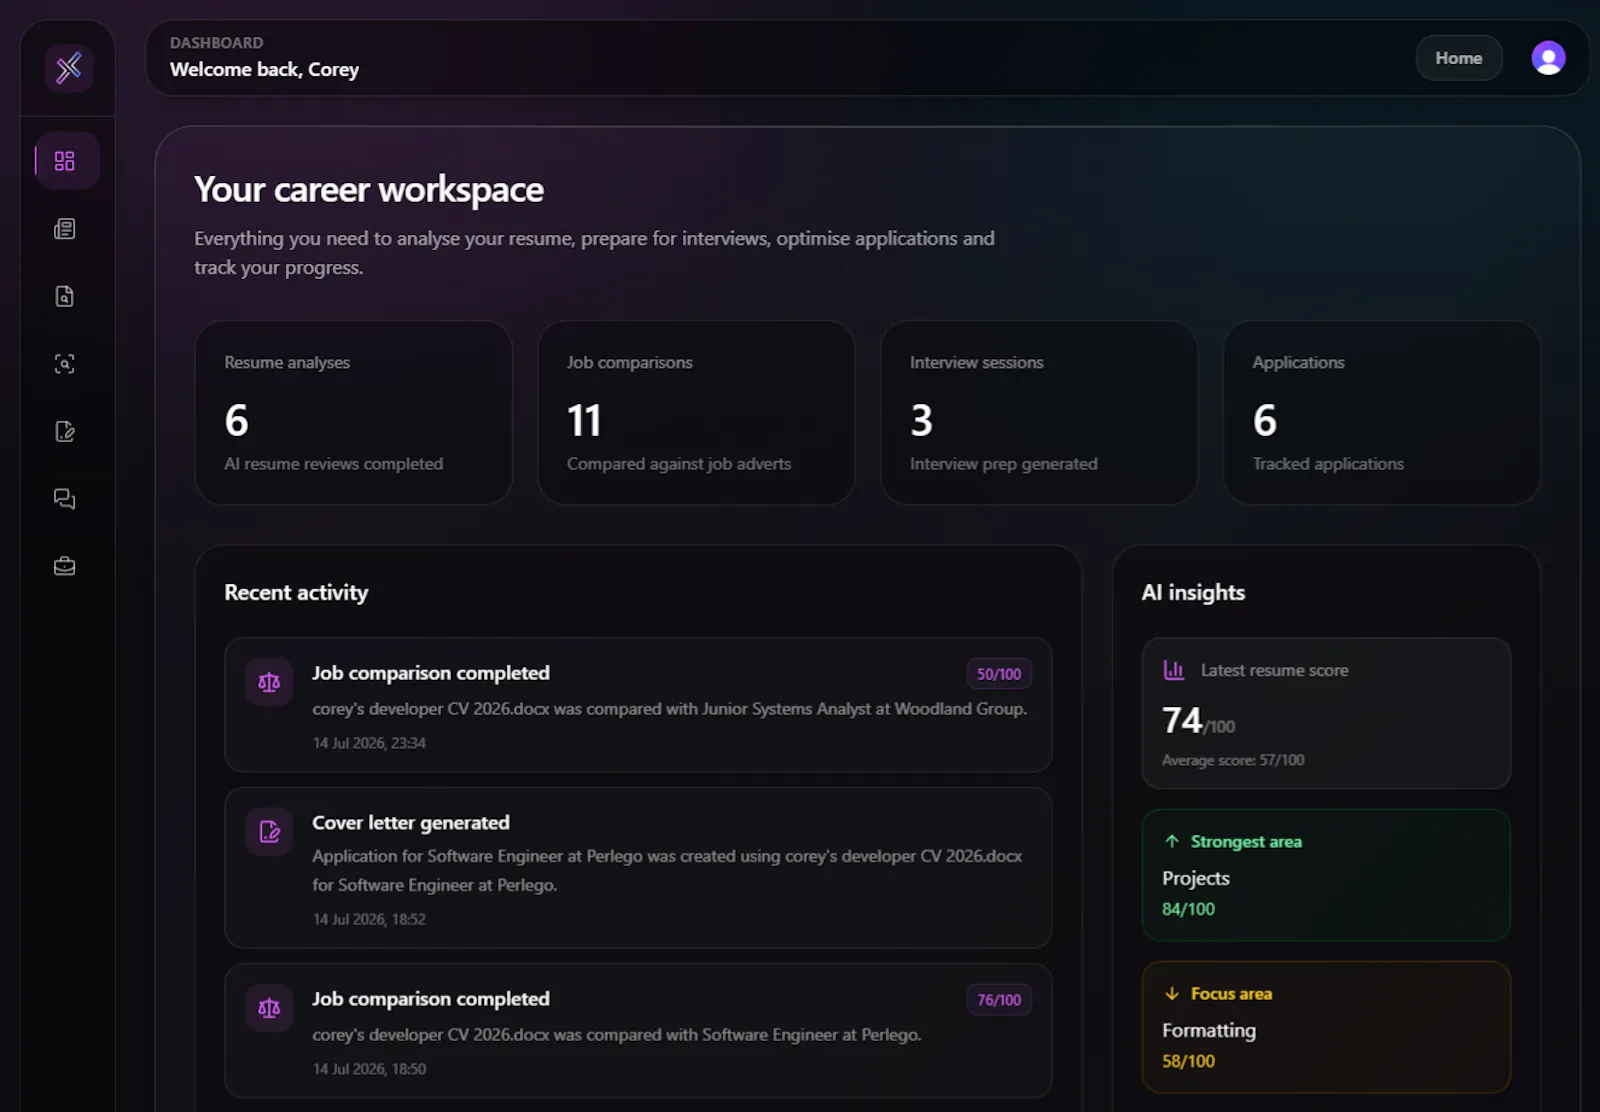The width and height of the screenshot is (1600, 1112).
Task: Click the Average score: 57/100 text
Action: 1233,760
